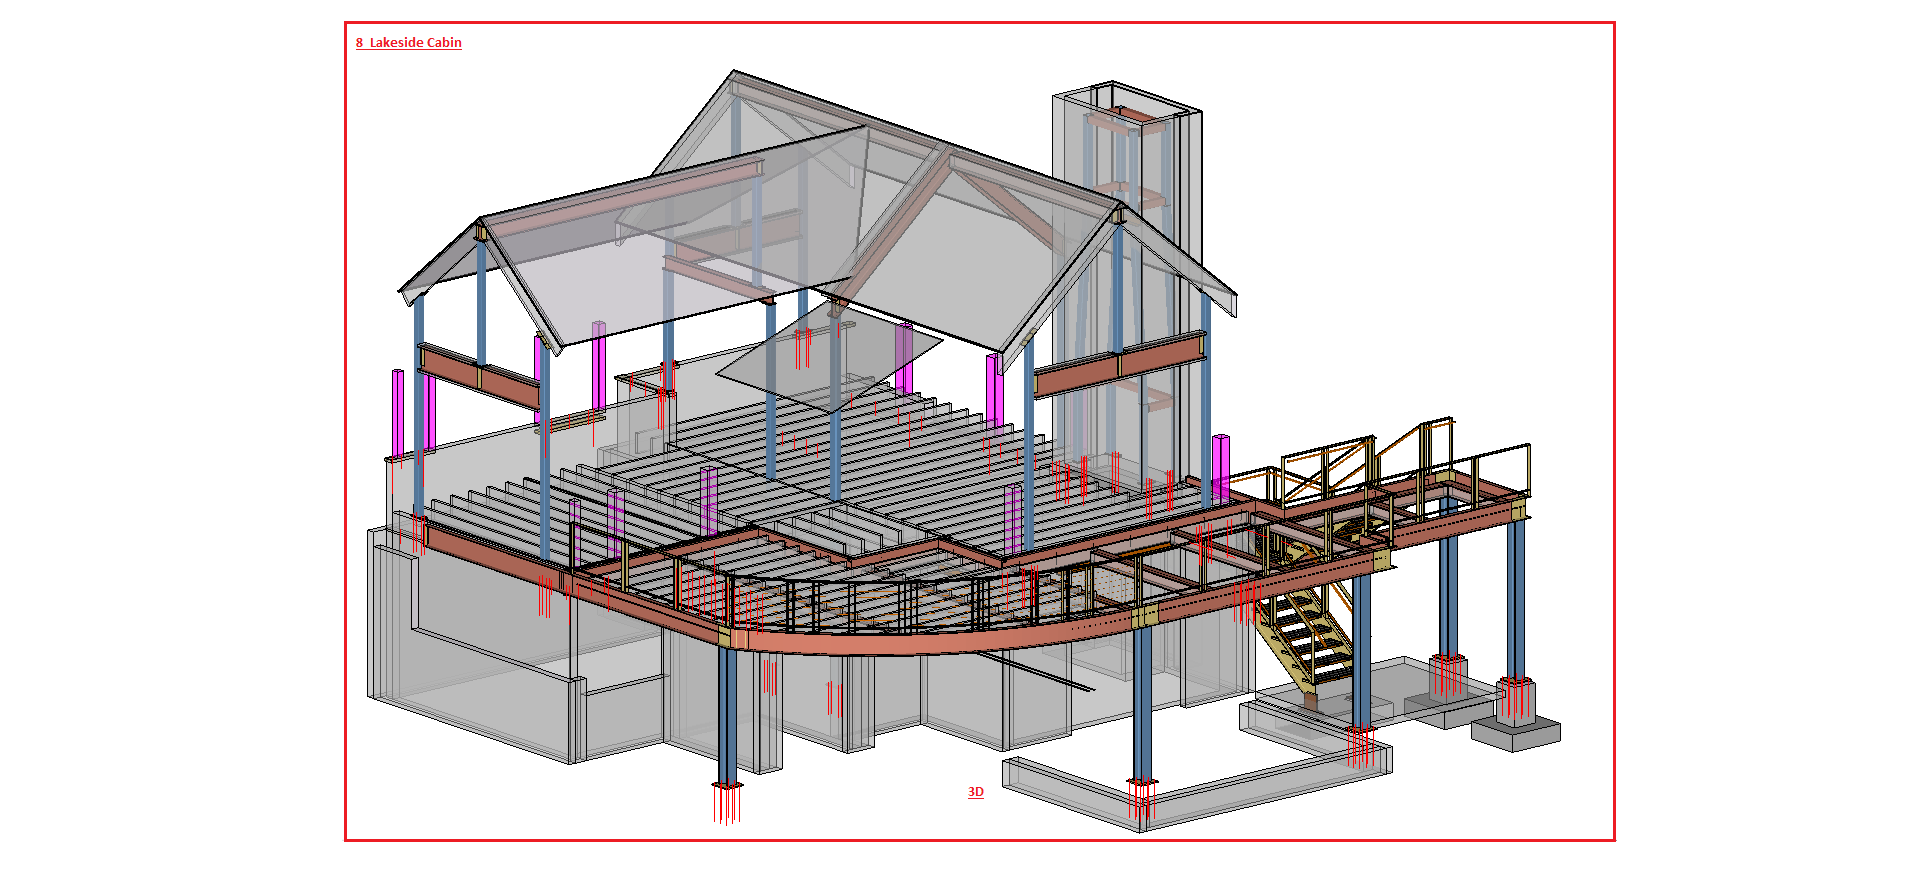Select the L-shaped grade beam at the bottom
The width and height of the screenshot is (1912, 874).
click(1200, 792)
